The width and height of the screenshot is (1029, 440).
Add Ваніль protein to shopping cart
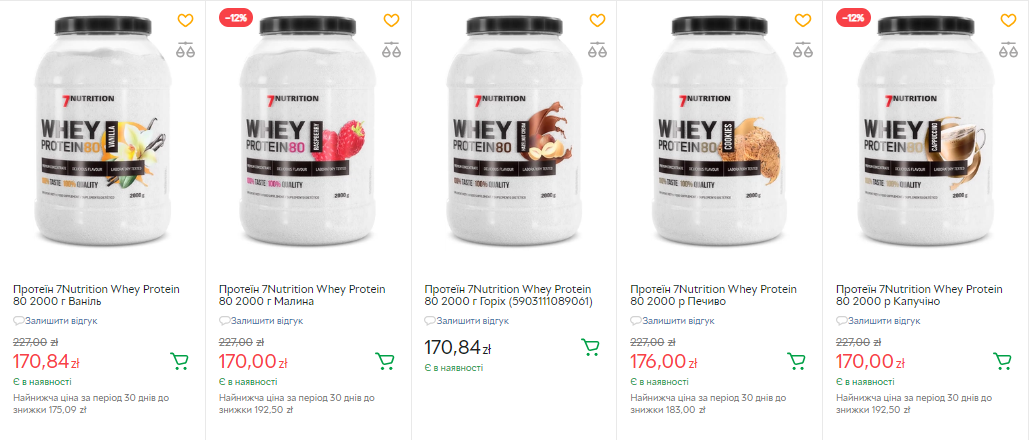point(179,361)
